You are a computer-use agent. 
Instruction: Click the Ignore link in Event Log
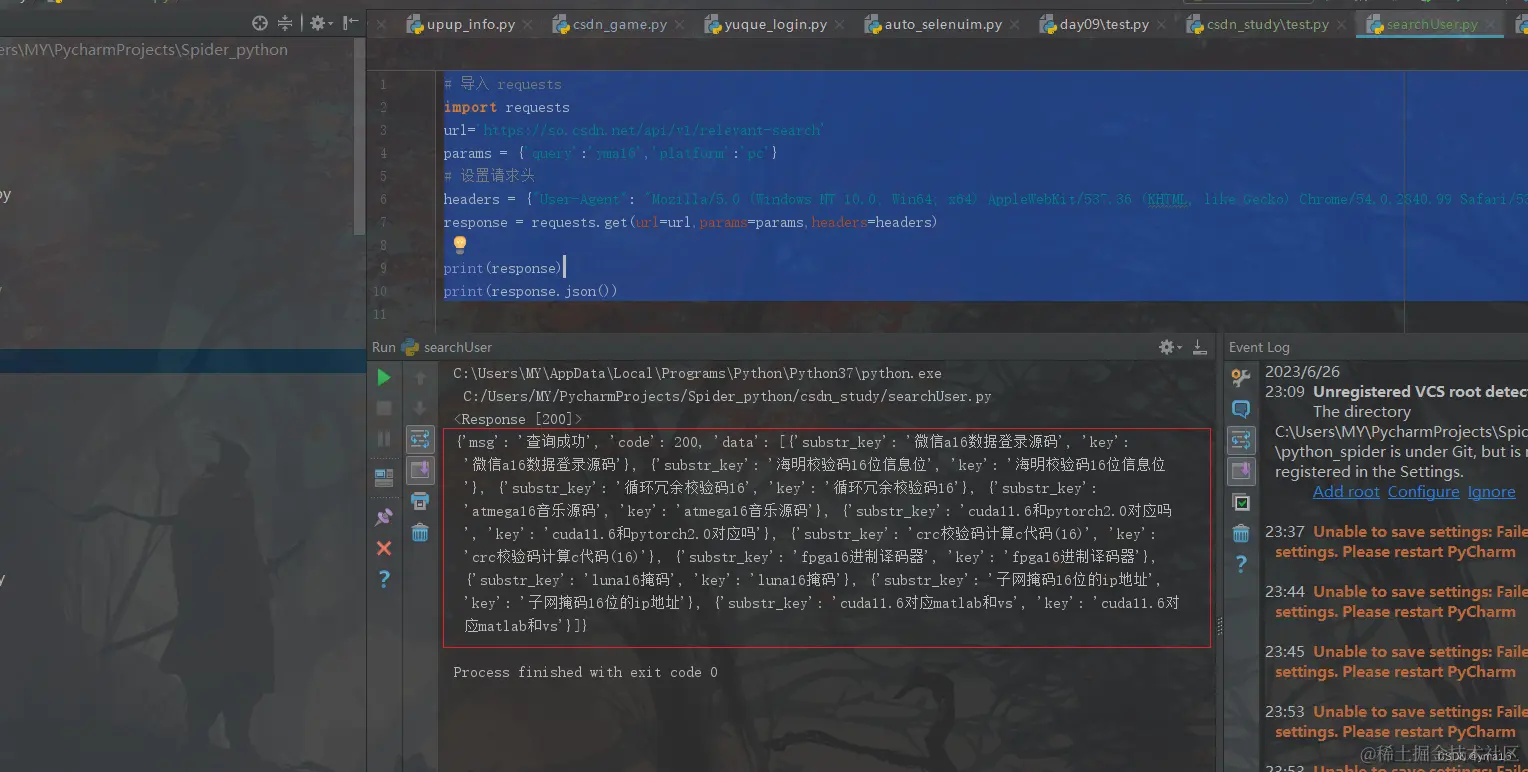click(x=1491, y=492)
